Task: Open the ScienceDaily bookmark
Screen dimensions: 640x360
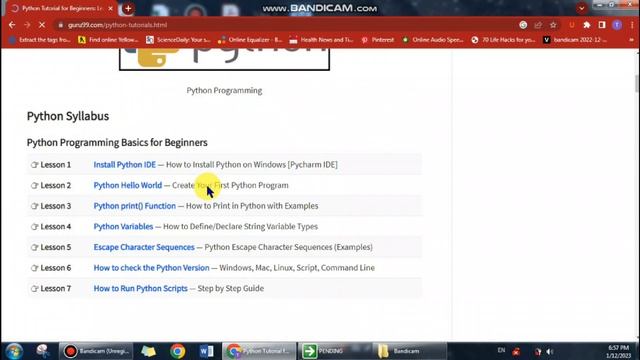Action: [178, 40]
